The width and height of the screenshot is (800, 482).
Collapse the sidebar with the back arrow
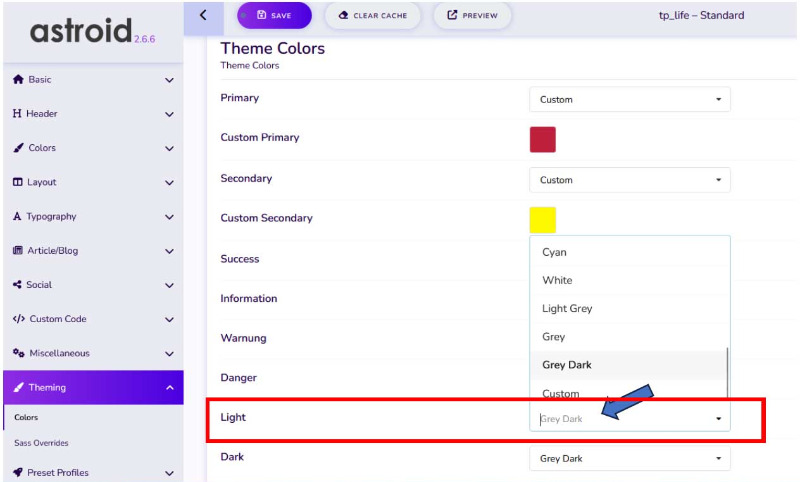(x=204, y=15)
